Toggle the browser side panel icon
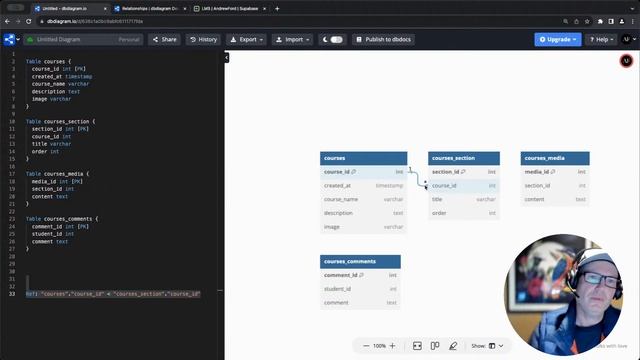The image size is (640, 360). [x=611, y=21]
